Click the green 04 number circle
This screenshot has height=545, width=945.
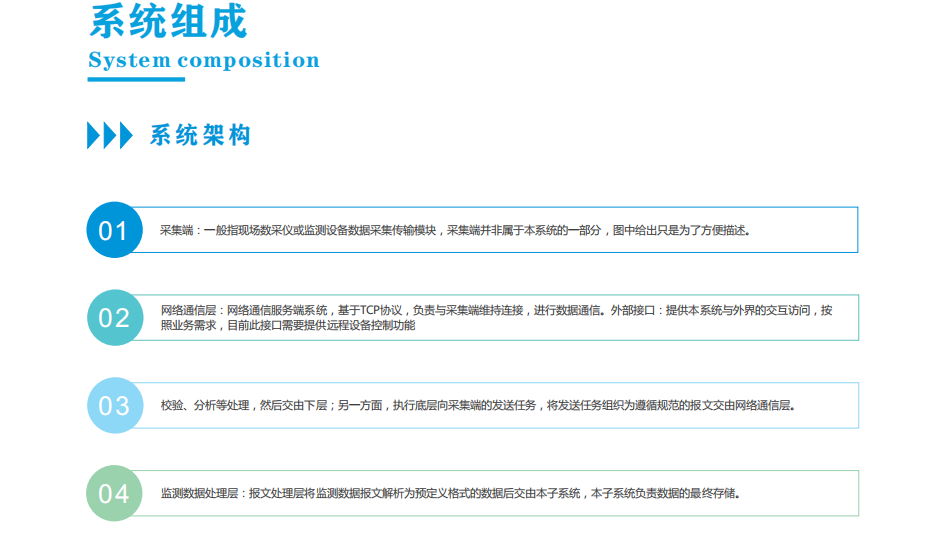[115, 493]
